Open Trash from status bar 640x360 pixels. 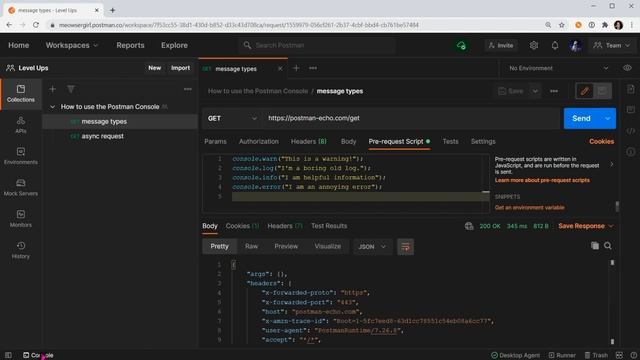pos(596,355)
